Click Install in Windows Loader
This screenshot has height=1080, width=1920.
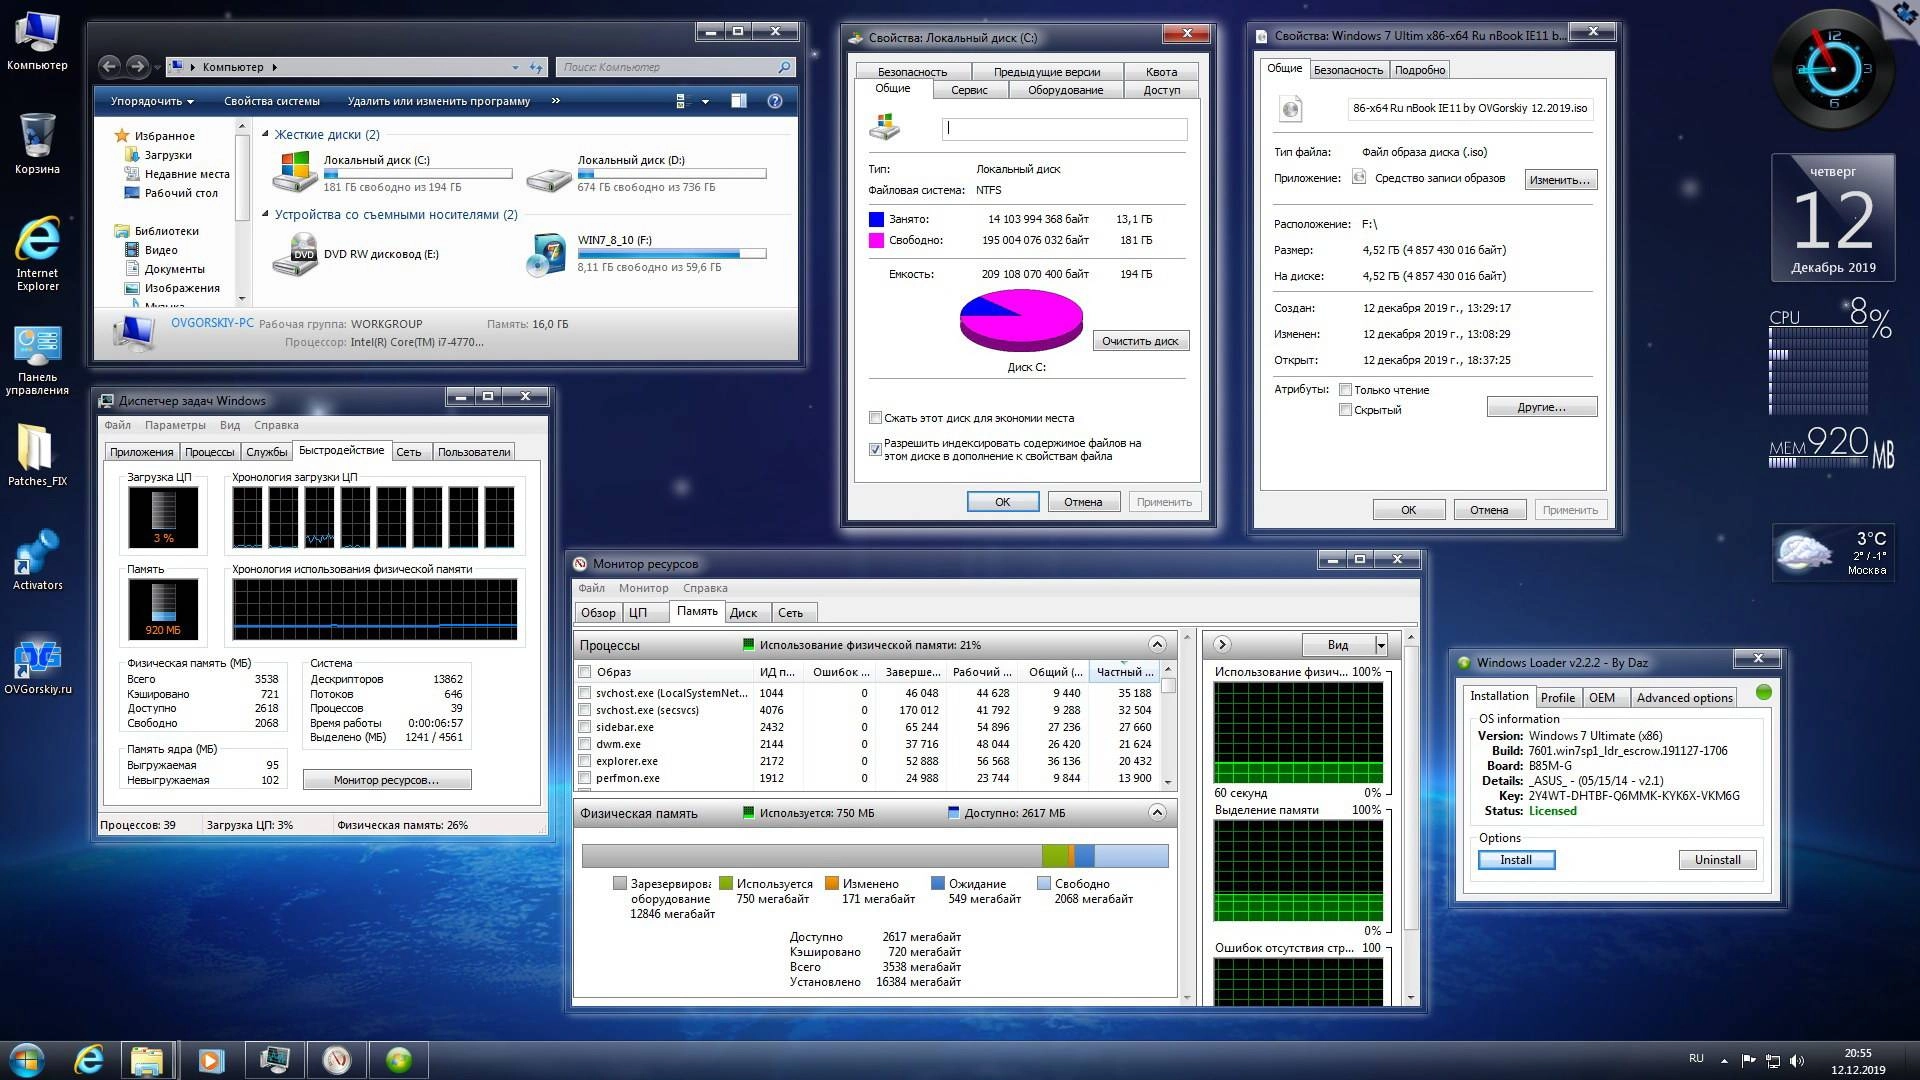(1516, 860)
